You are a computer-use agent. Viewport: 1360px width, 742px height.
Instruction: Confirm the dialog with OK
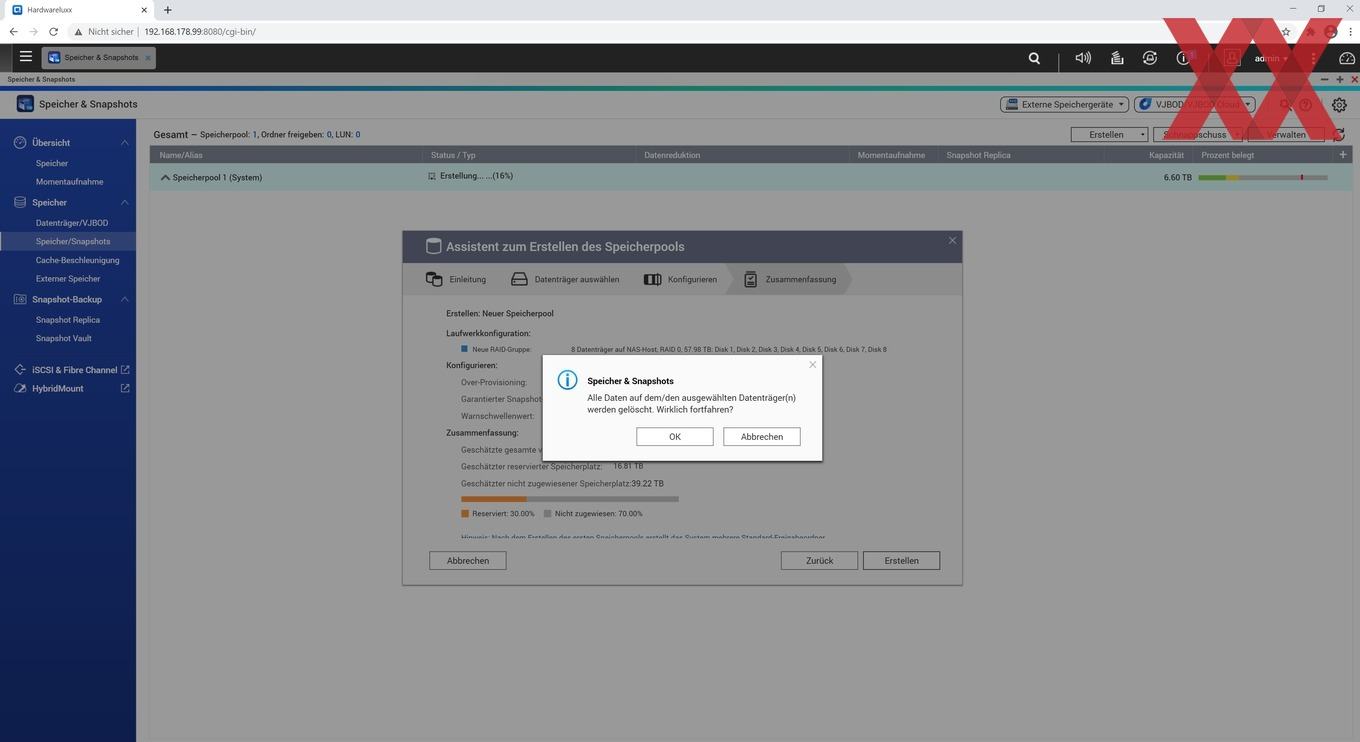click(x=675, y=437)
